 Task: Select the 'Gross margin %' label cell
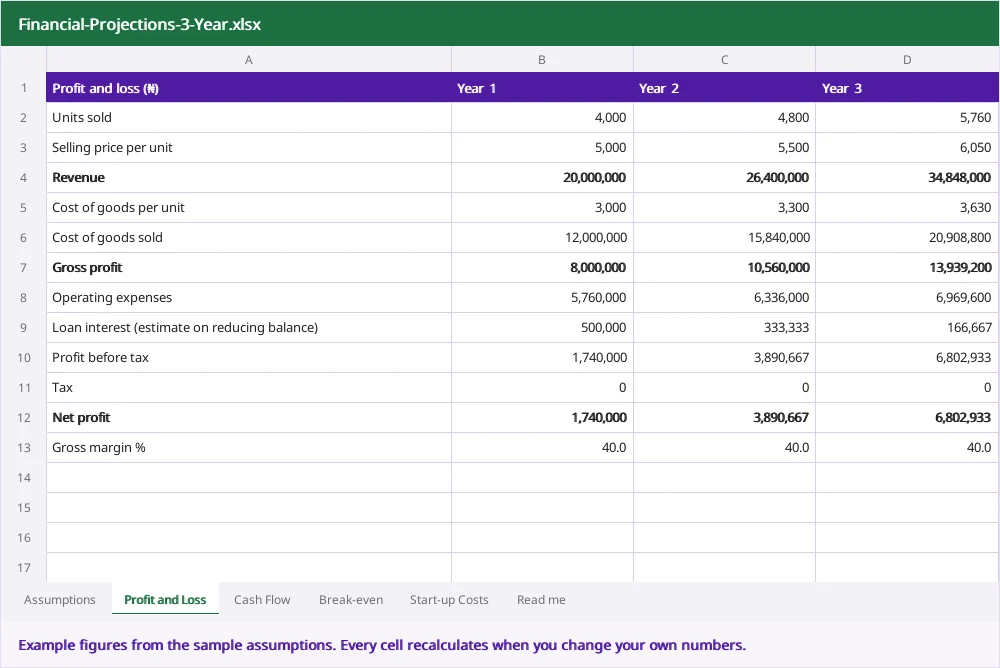point(249,447)
